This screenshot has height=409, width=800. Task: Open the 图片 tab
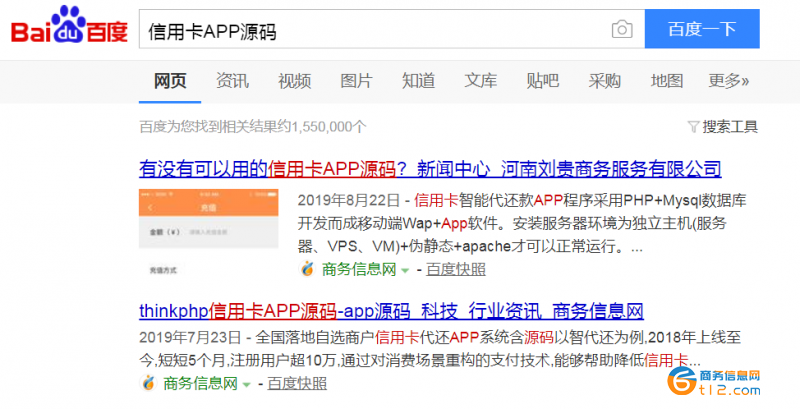[x=357, y=81]
